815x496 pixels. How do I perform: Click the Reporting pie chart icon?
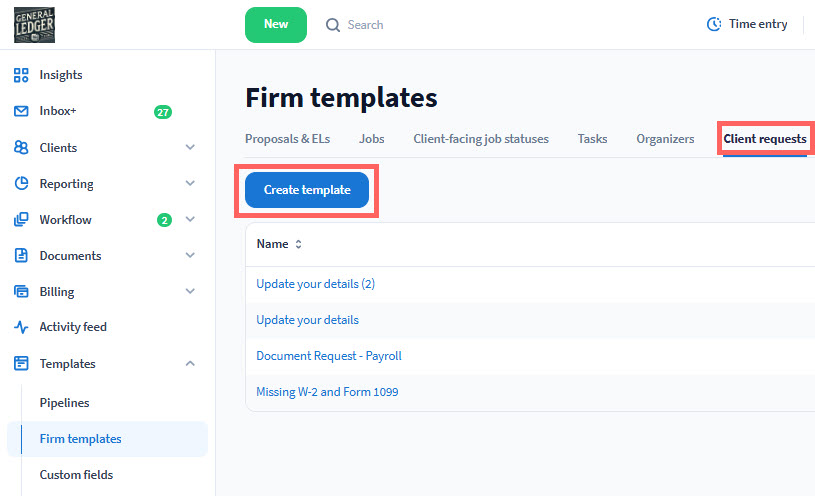pyautogui.click(x=21, y=184)
